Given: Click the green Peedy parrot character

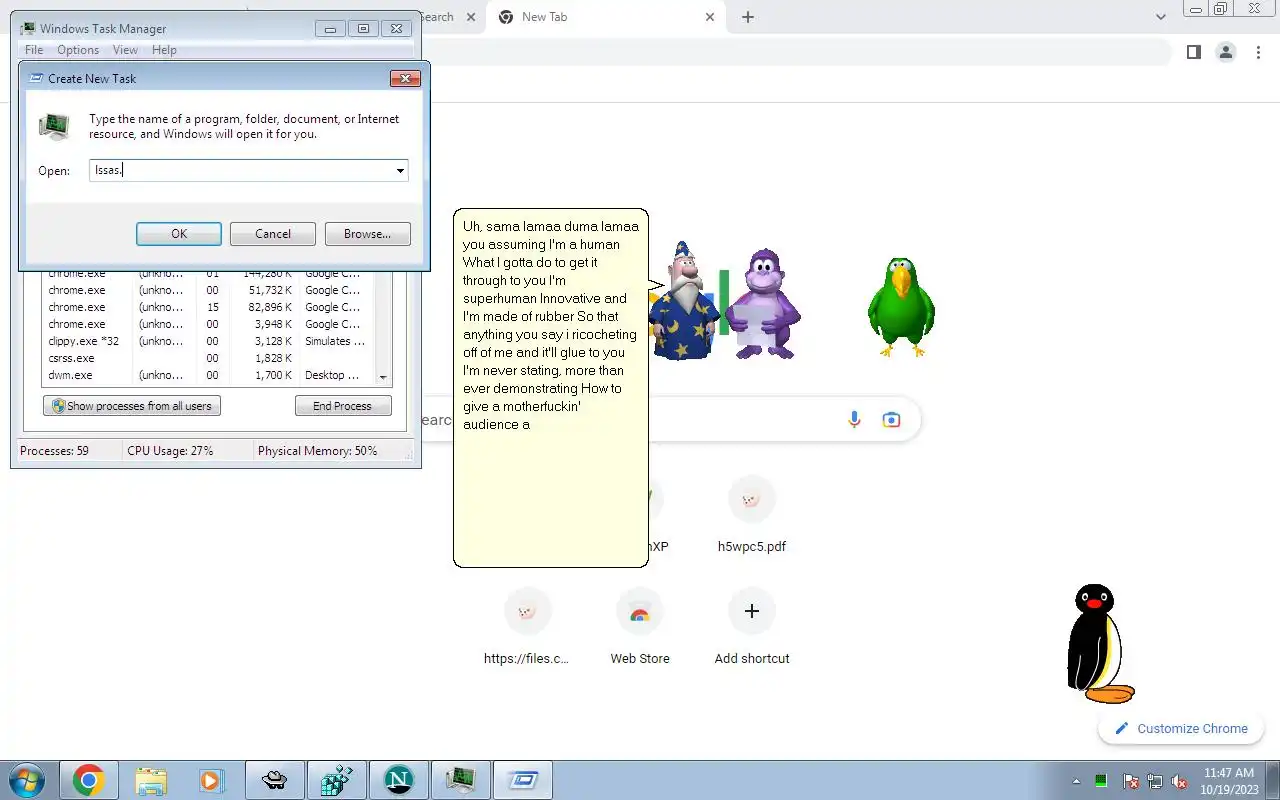Looking at the screenshot, I should 901,307.
